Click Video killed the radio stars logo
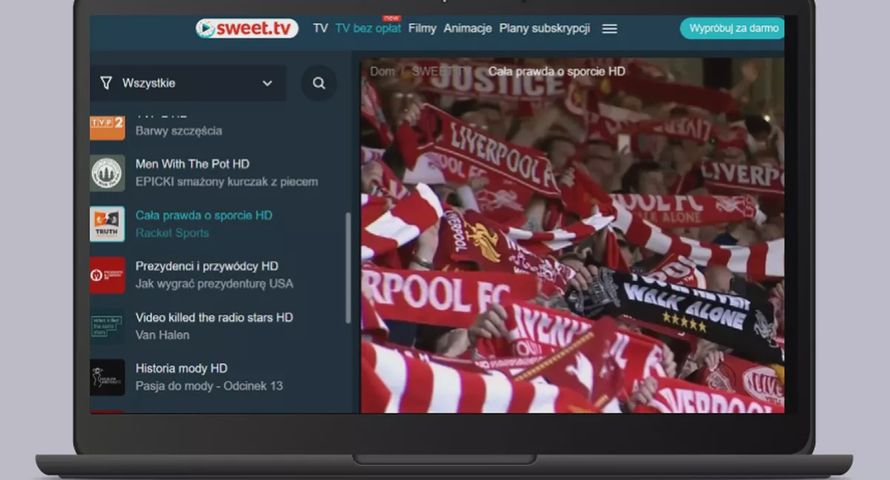The width and height of the screenshot is (890, 480). [x=107, y=326]
